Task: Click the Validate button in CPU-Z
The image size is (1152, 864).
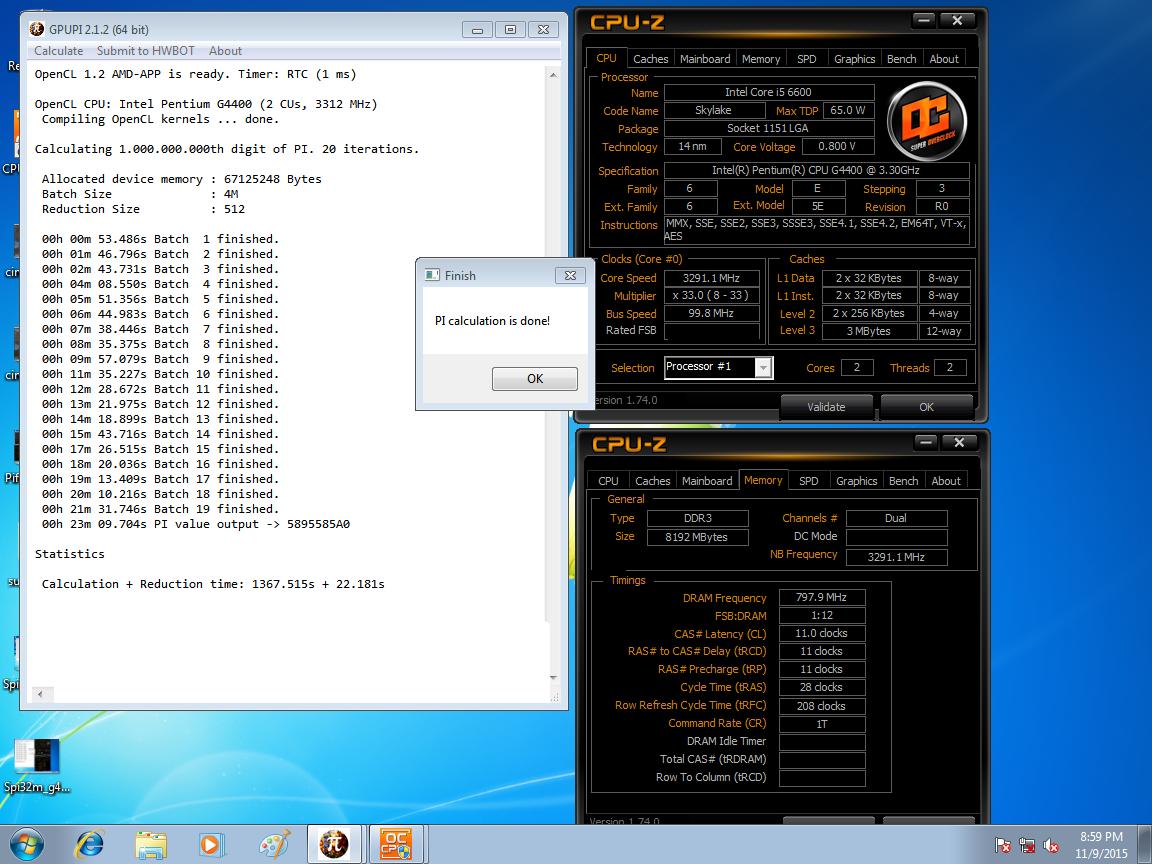Action: (826, 406)
